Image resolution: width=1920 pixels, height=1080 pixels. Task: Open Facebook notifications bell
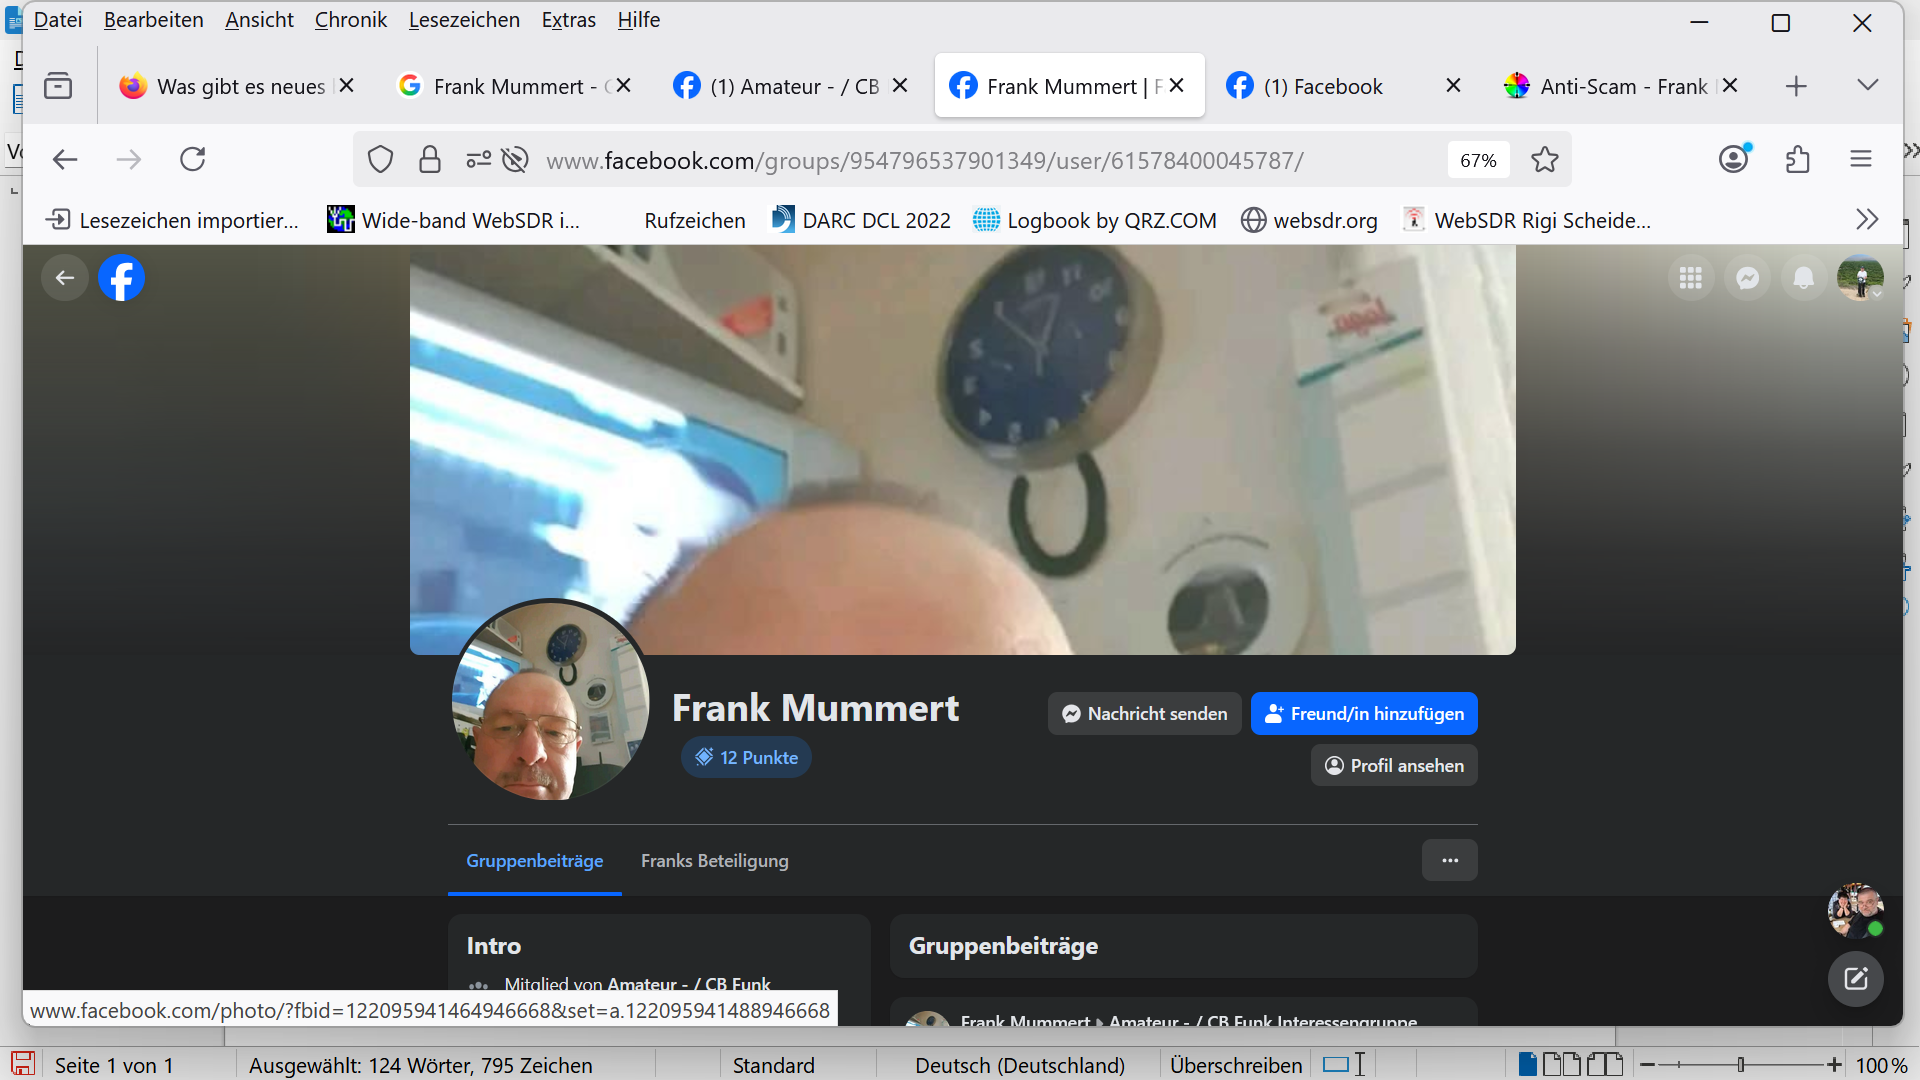[1803, 278]
